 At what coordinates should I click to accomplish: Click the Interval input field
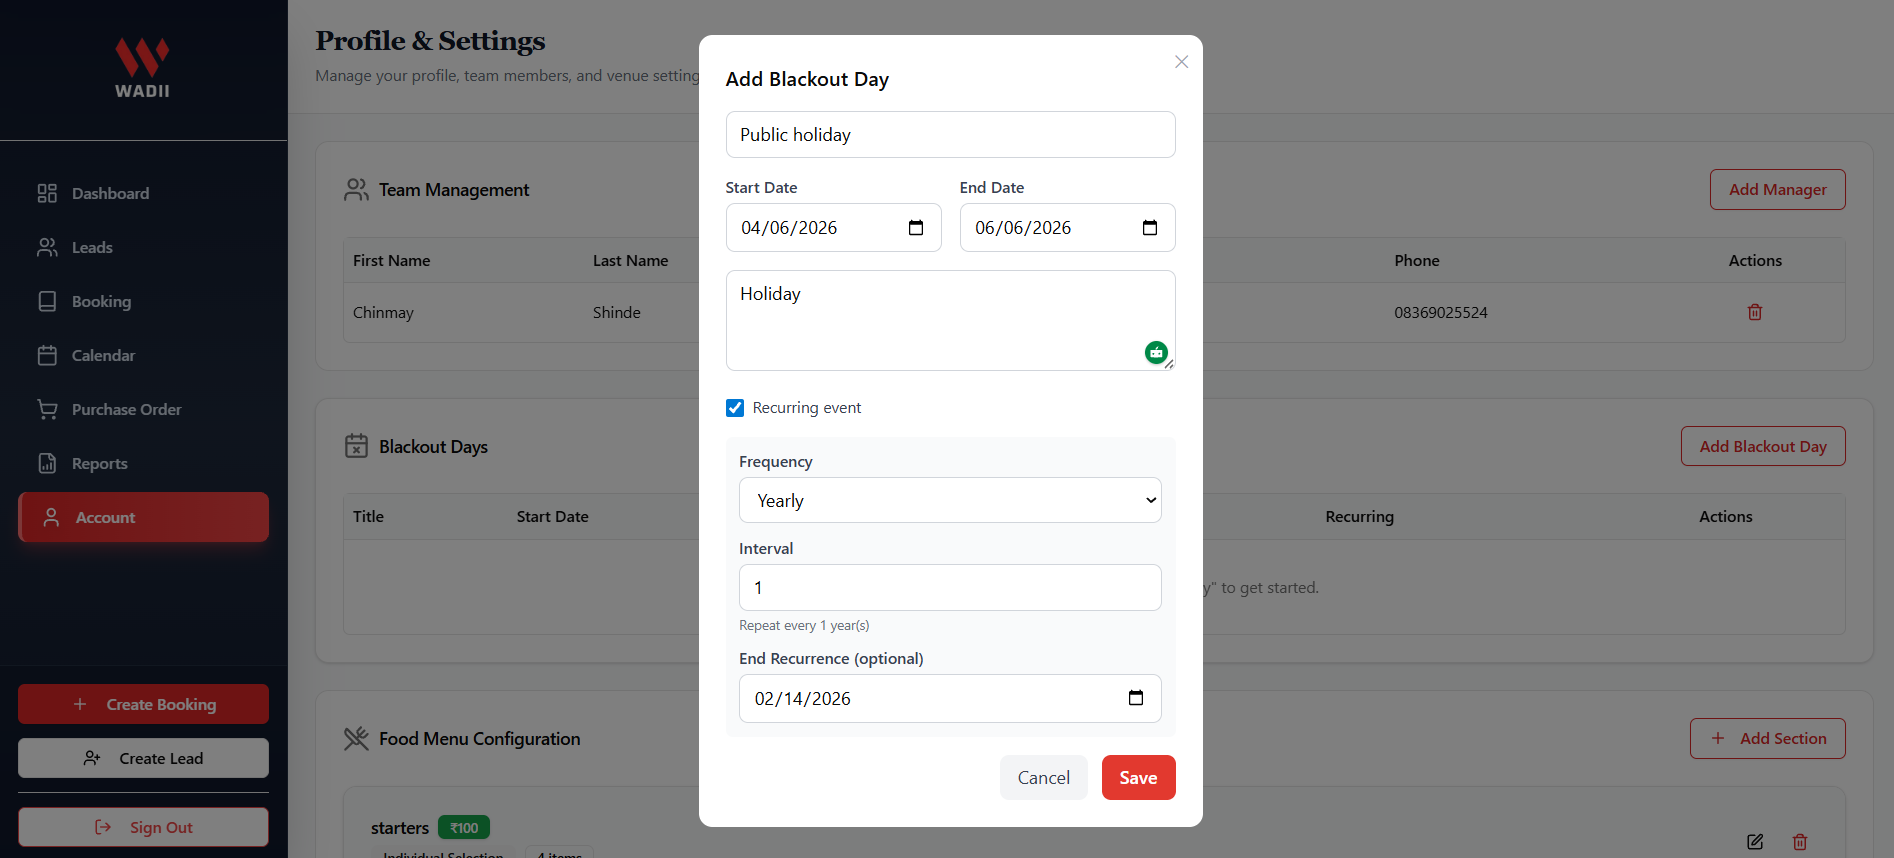tap(950, 587)
